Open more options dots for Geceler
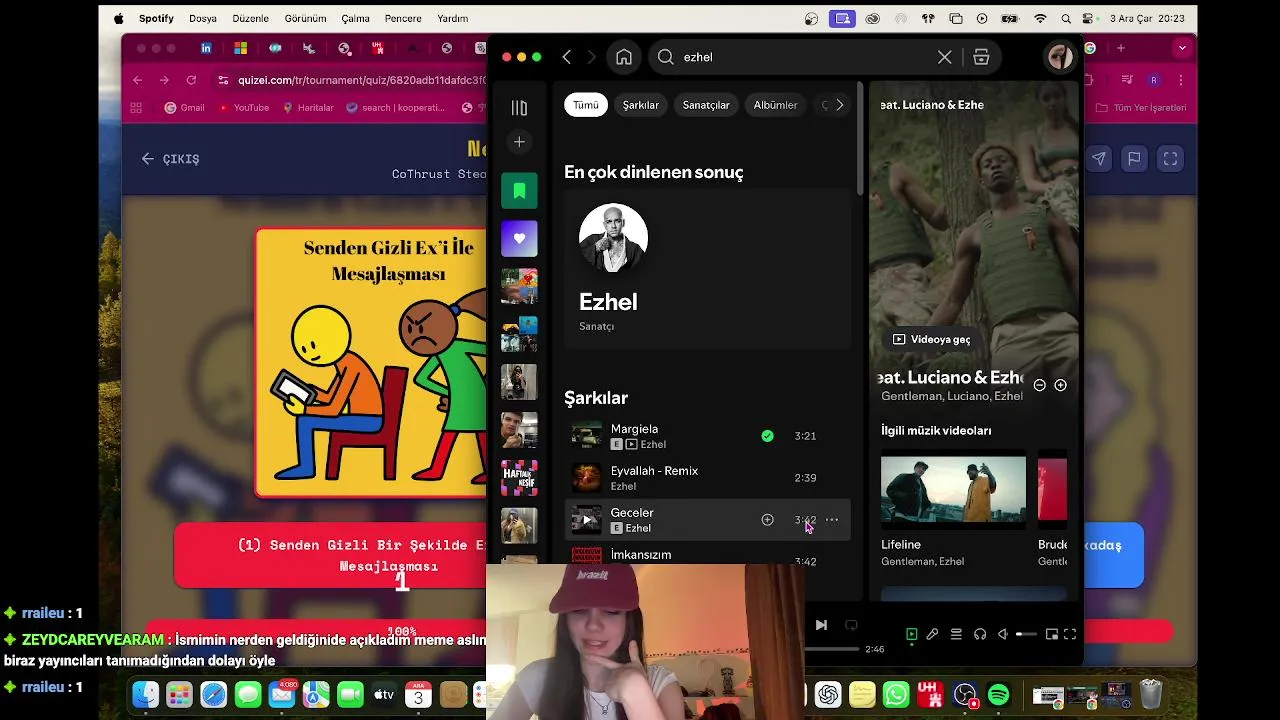Image resolution: width=1280 pixels, height=720 pixels. 832,520
